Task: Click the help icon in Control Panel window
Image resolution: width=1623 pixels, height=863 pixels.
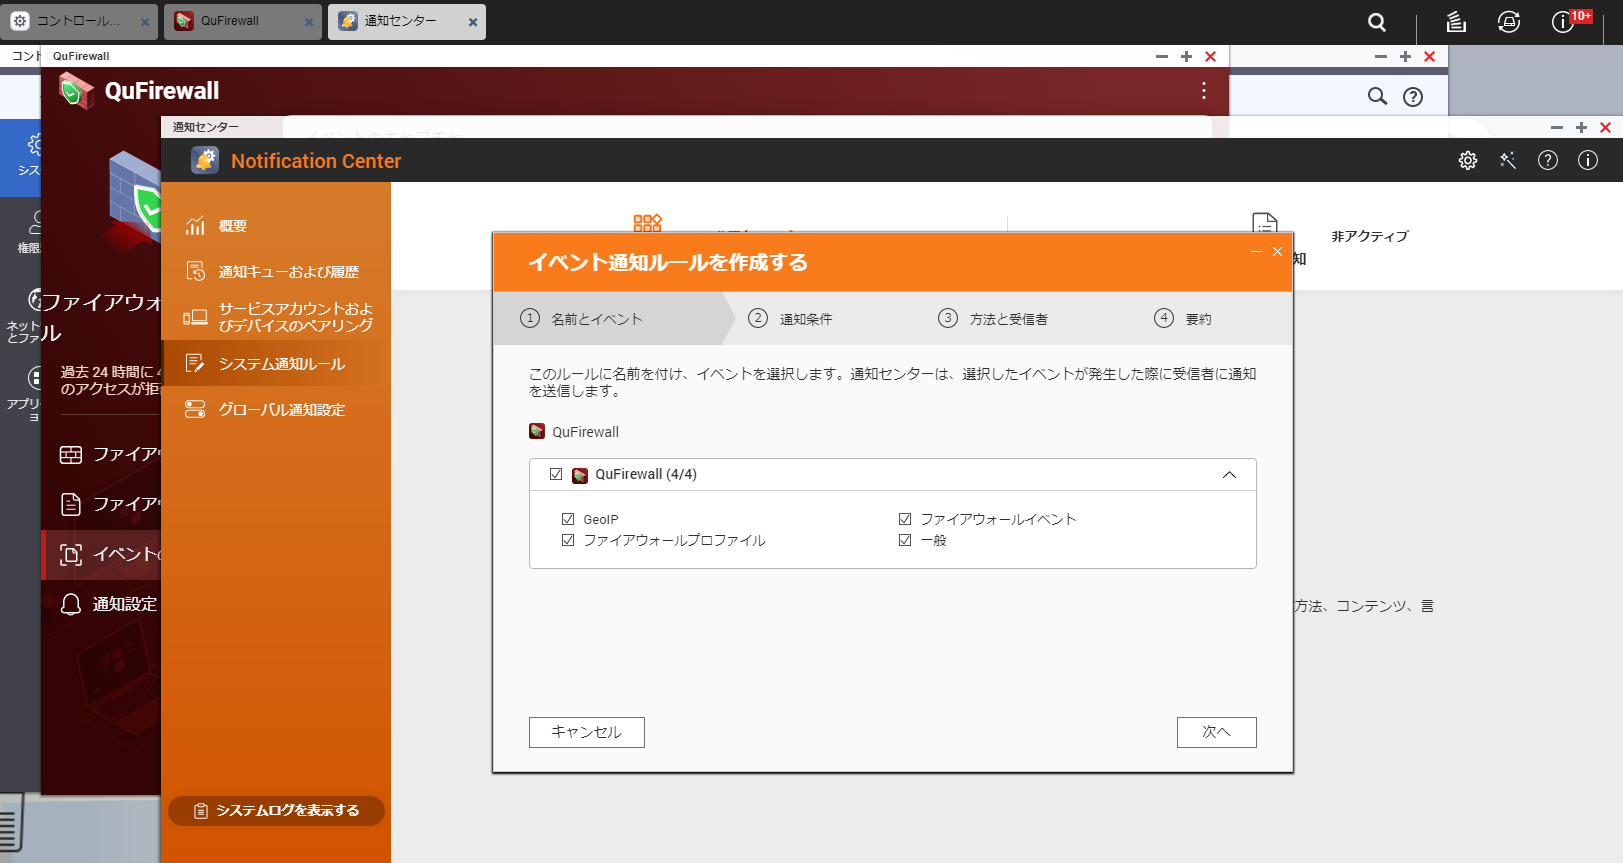Action: point(1413,97)
